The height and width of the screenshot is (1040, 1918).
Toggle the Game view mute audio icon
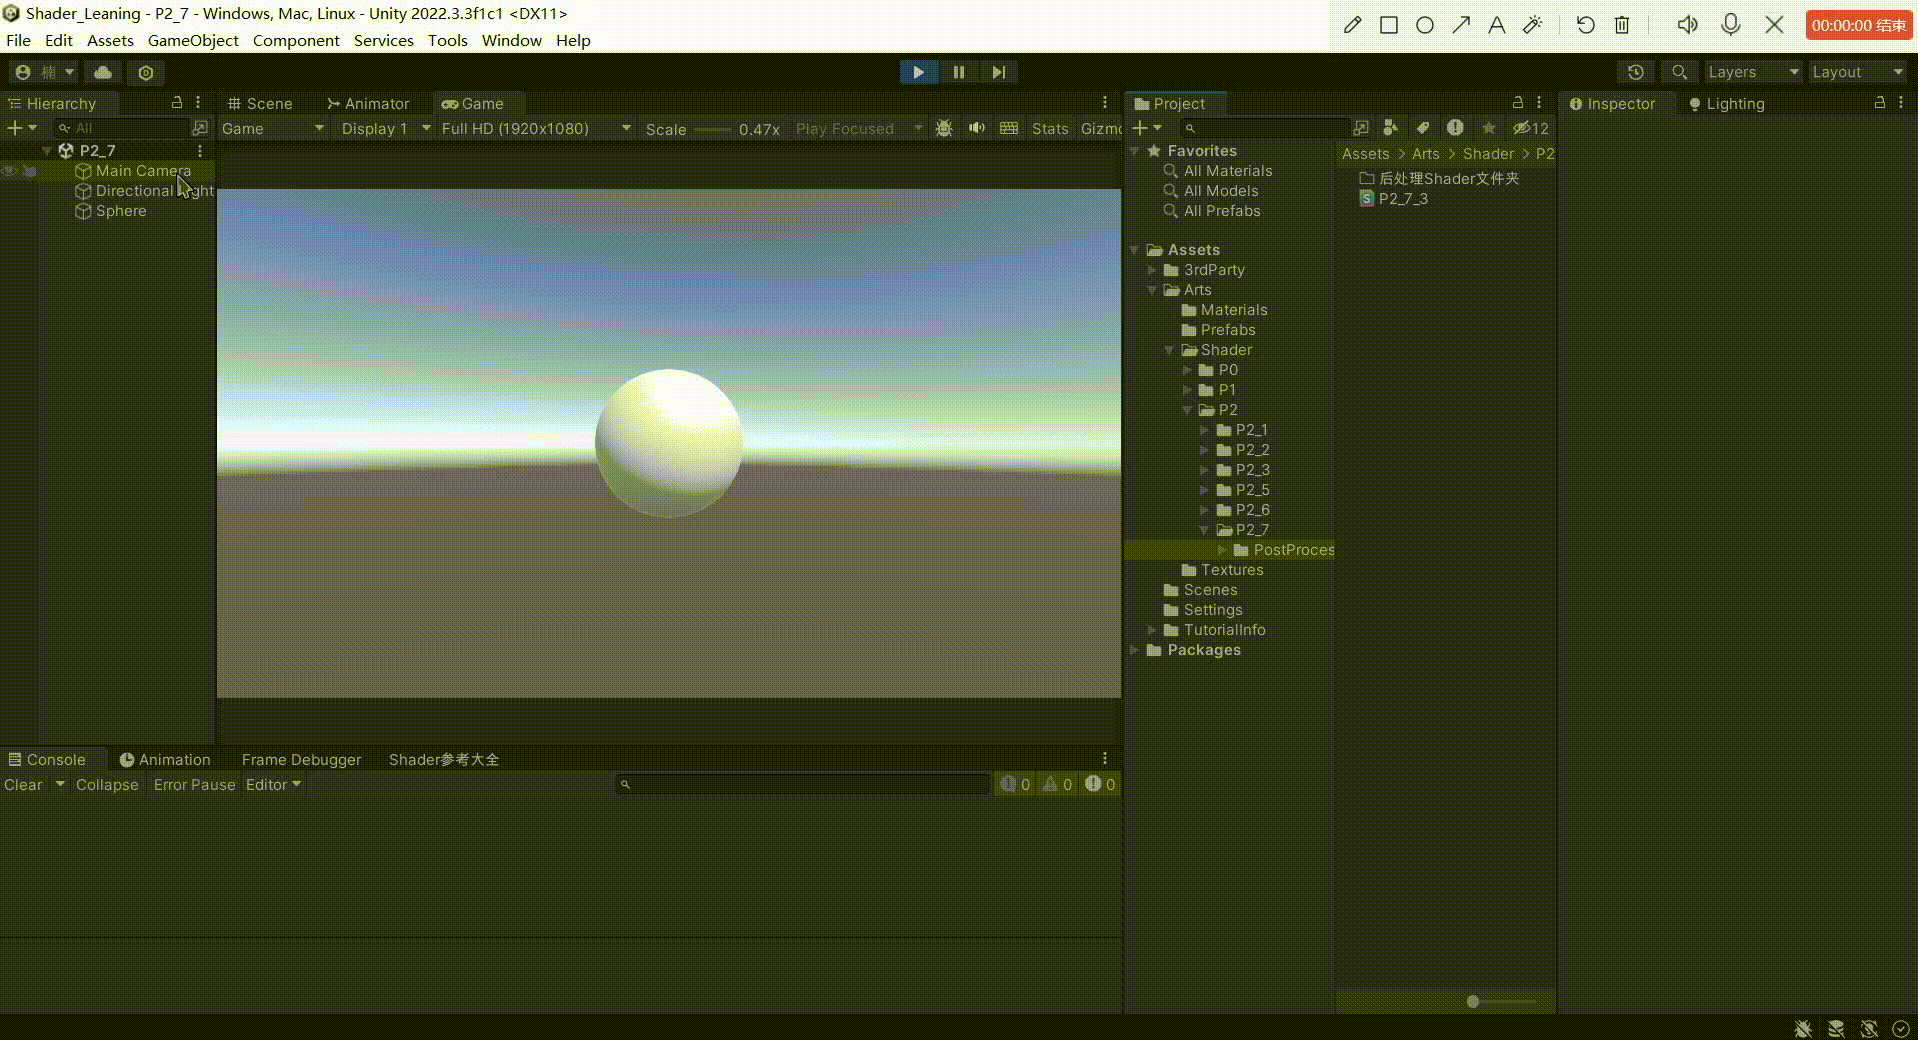click(977, 128)
